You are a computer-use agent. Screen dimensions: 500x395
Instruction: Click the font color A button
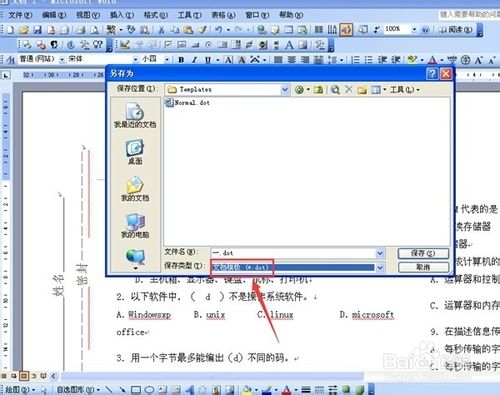(433, 60)
